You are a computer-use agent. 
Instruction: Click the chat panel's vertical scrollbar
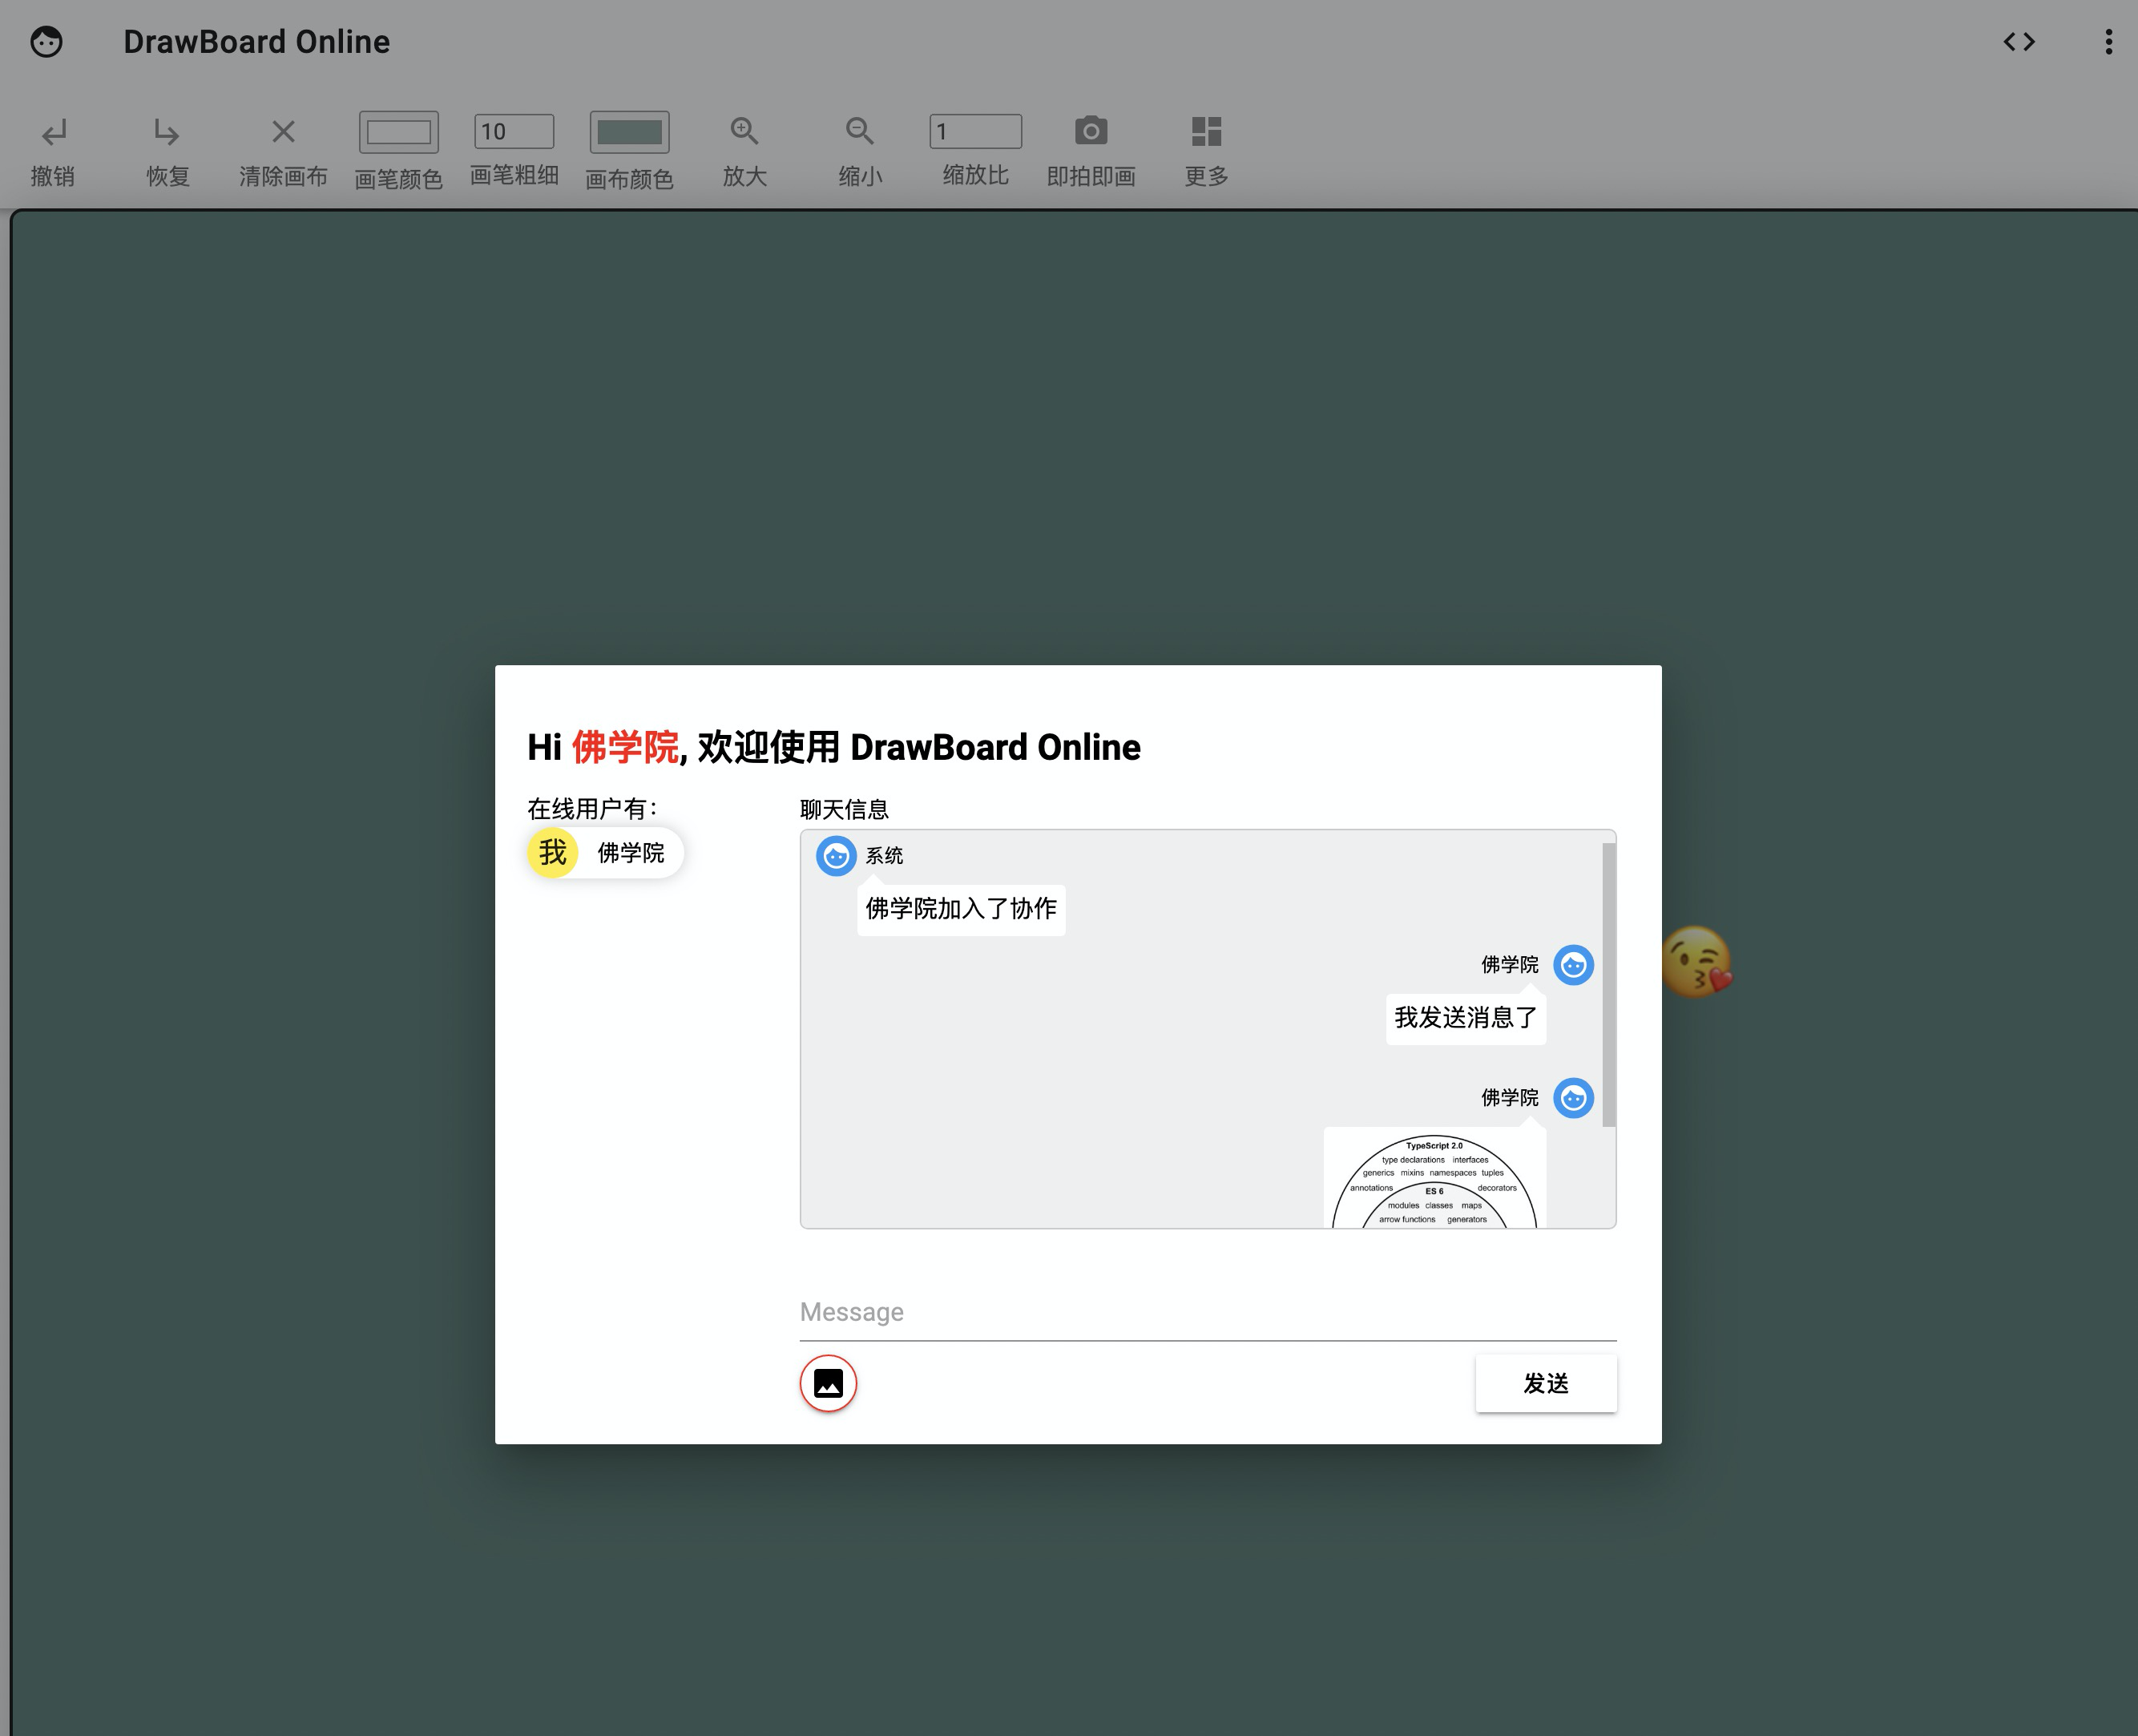click(1608, 985)
